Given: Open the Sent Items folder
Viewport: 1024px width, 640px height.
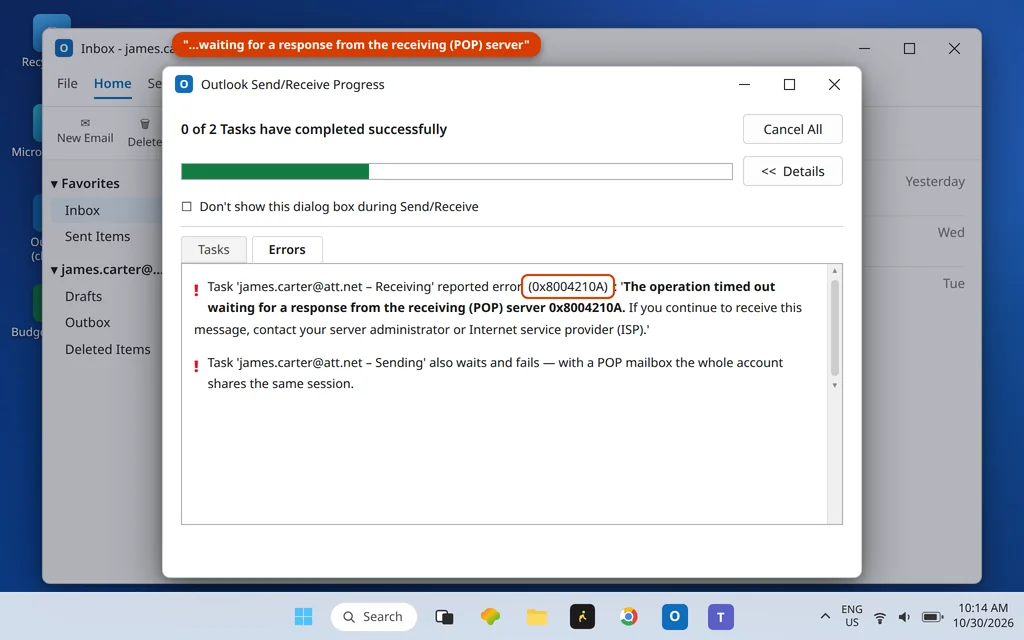Looking at the screenshot, I should 97,236.
